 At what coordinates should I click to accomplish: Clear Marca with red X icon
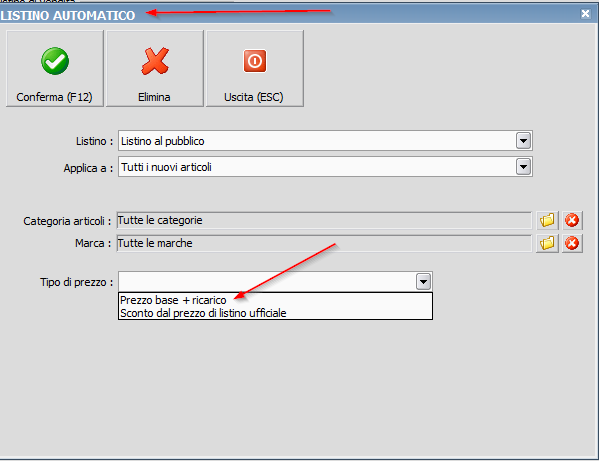coord(572,243)
